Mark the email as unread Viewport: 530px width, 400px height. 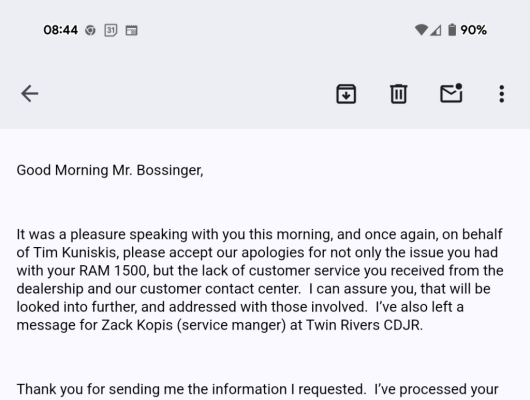[x=451, y=93]
